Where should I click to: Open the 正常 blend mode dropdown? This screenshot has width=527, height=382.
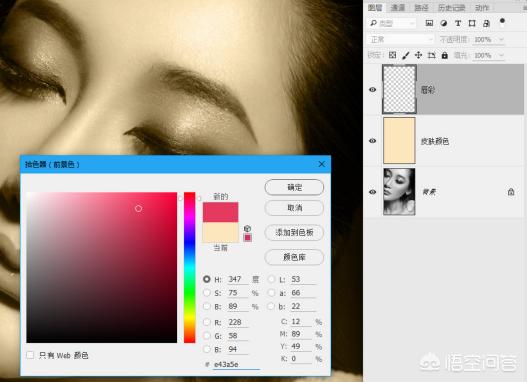click(x=401, y=40)
